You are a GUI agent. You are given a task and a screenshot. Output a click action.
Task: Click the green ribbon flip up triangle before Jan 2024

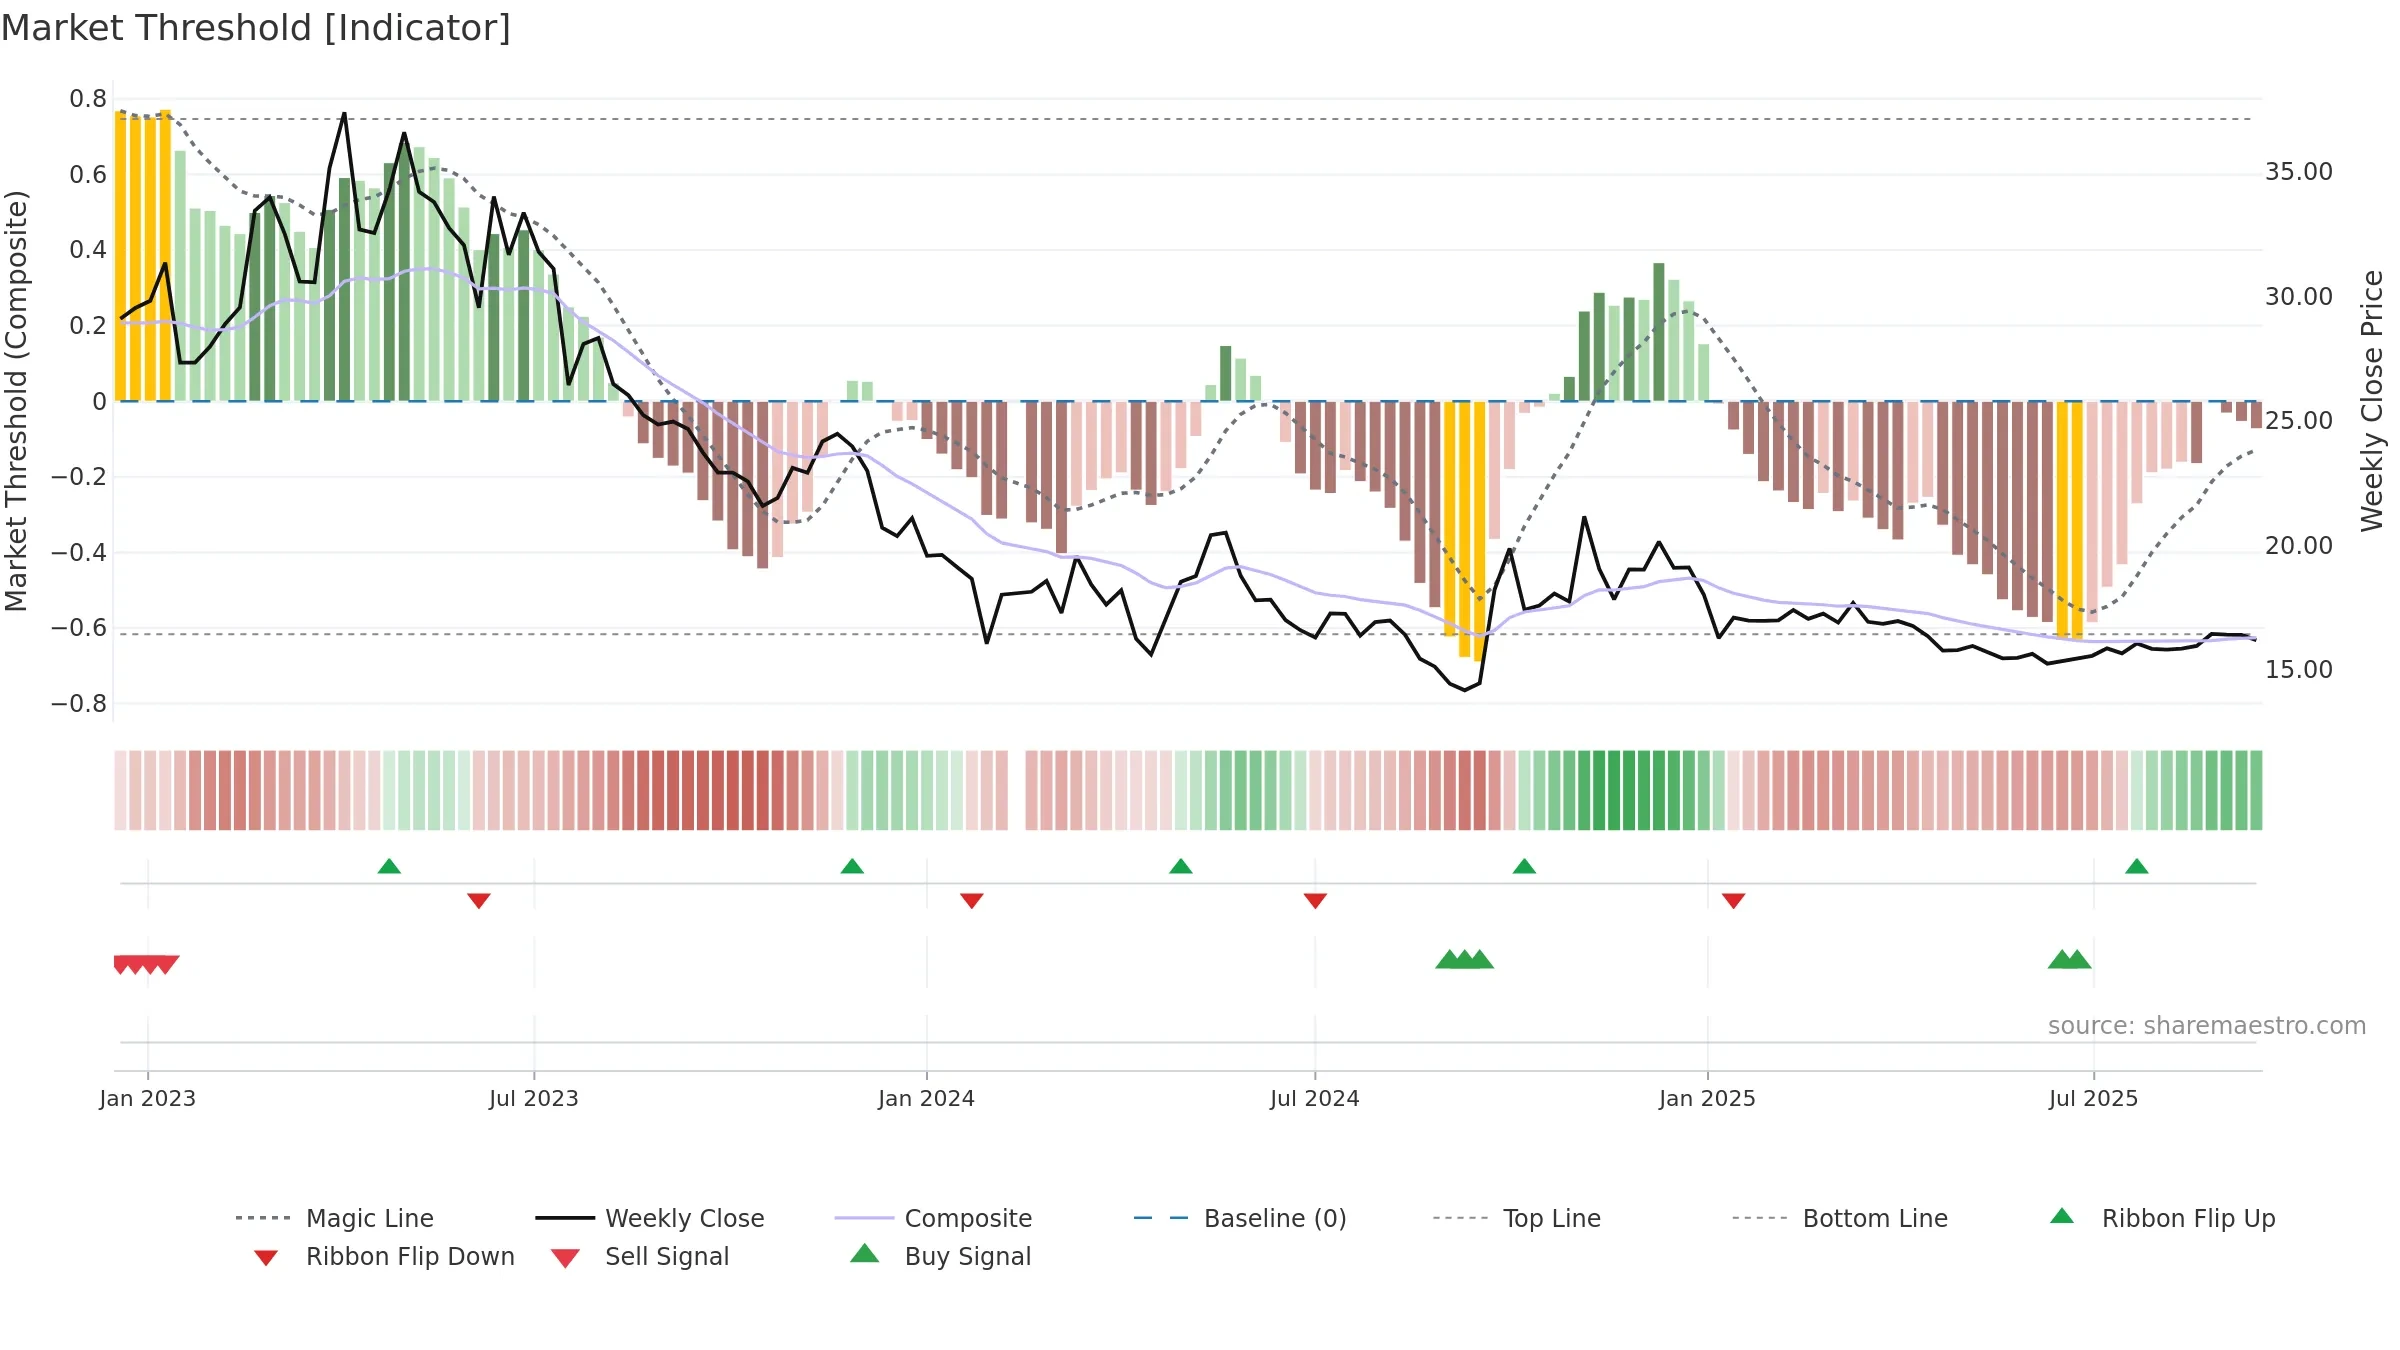tap(852, 866)
